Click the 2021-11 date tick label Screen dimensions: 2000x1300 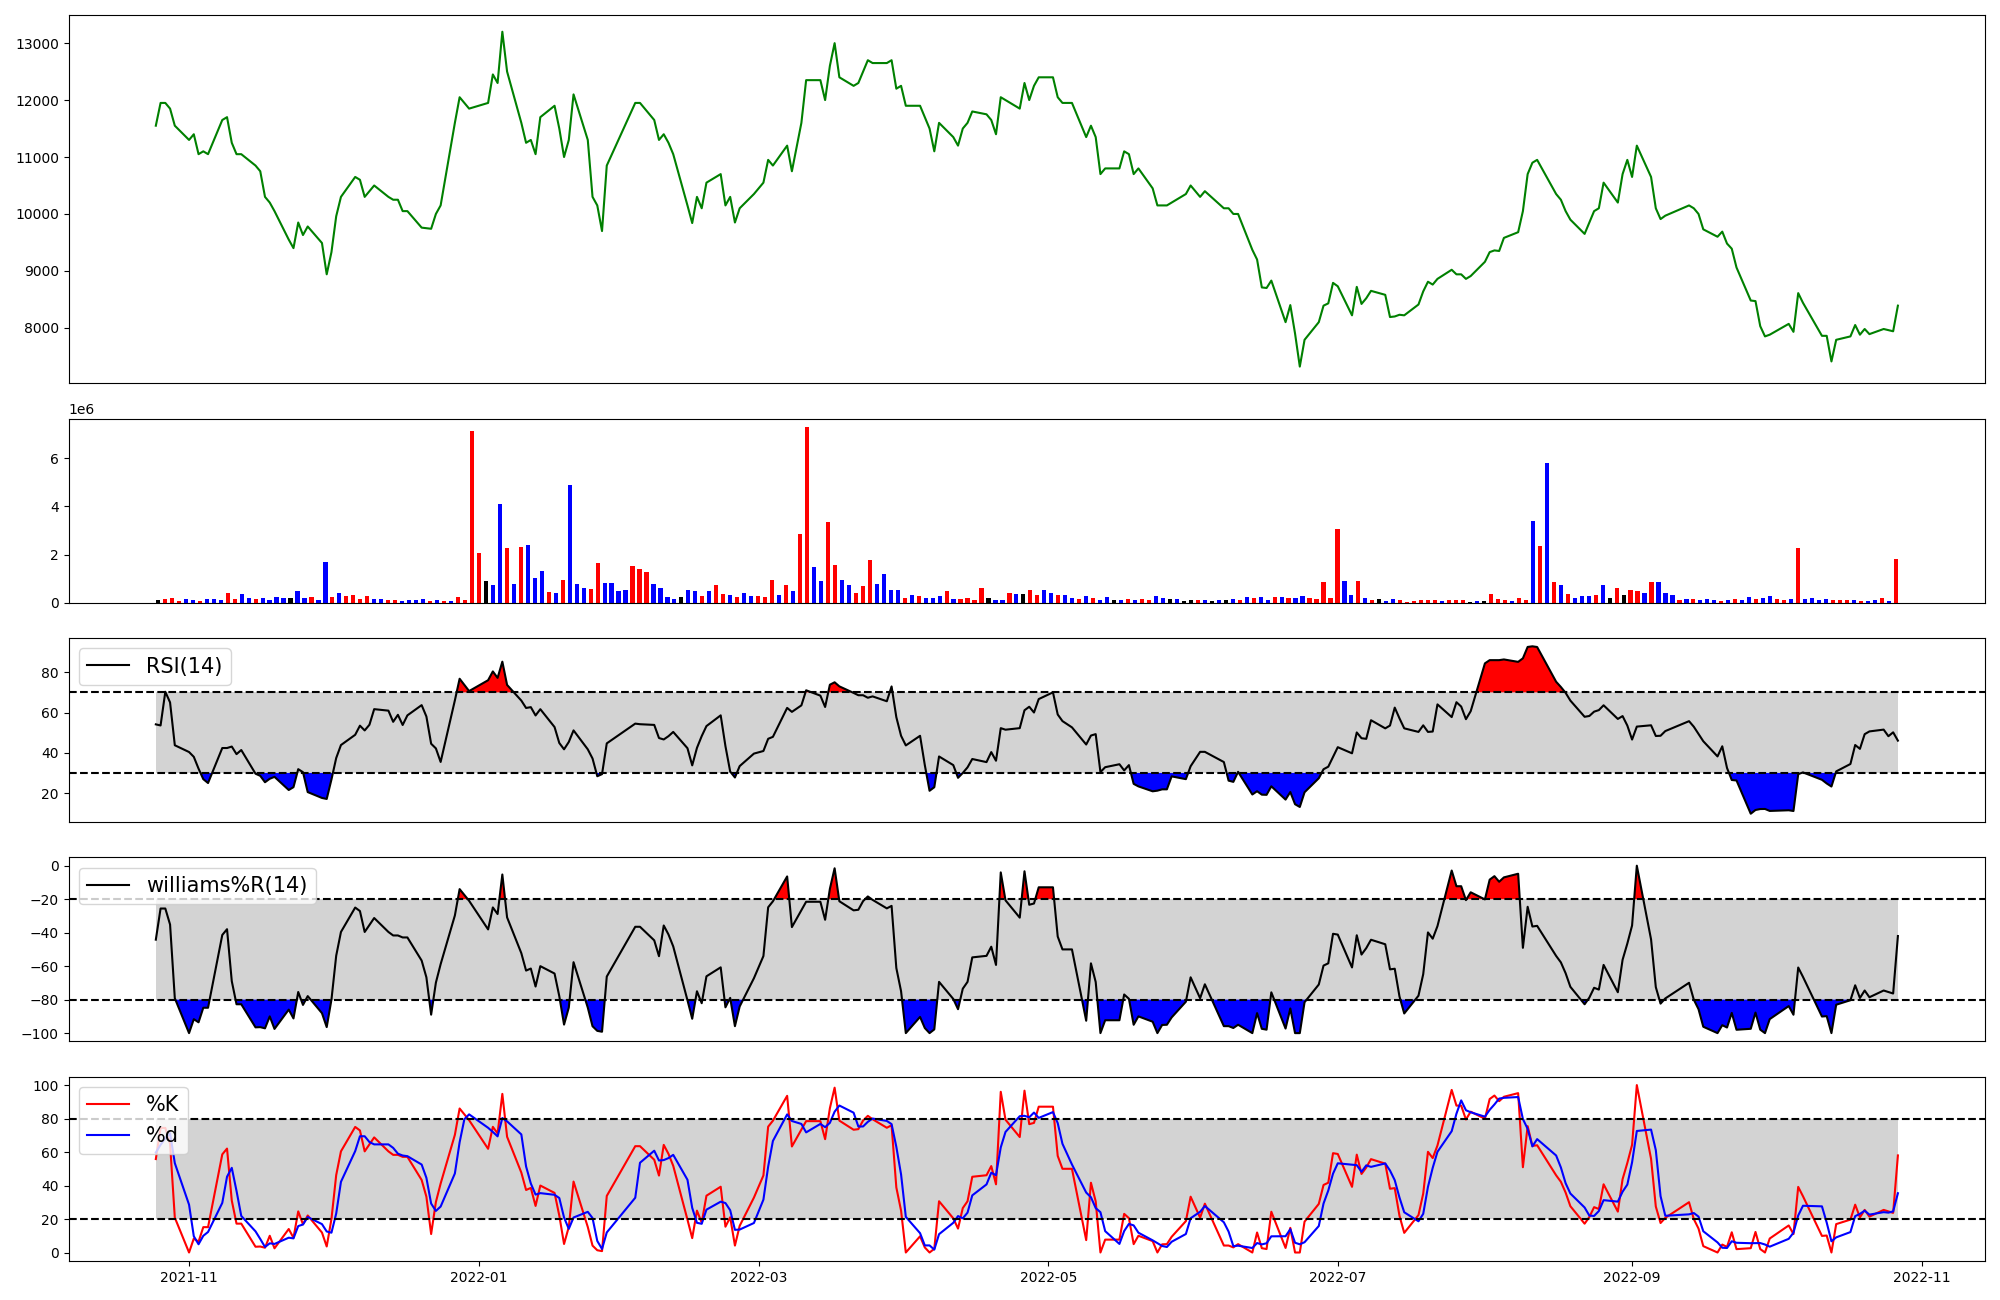189,1277
